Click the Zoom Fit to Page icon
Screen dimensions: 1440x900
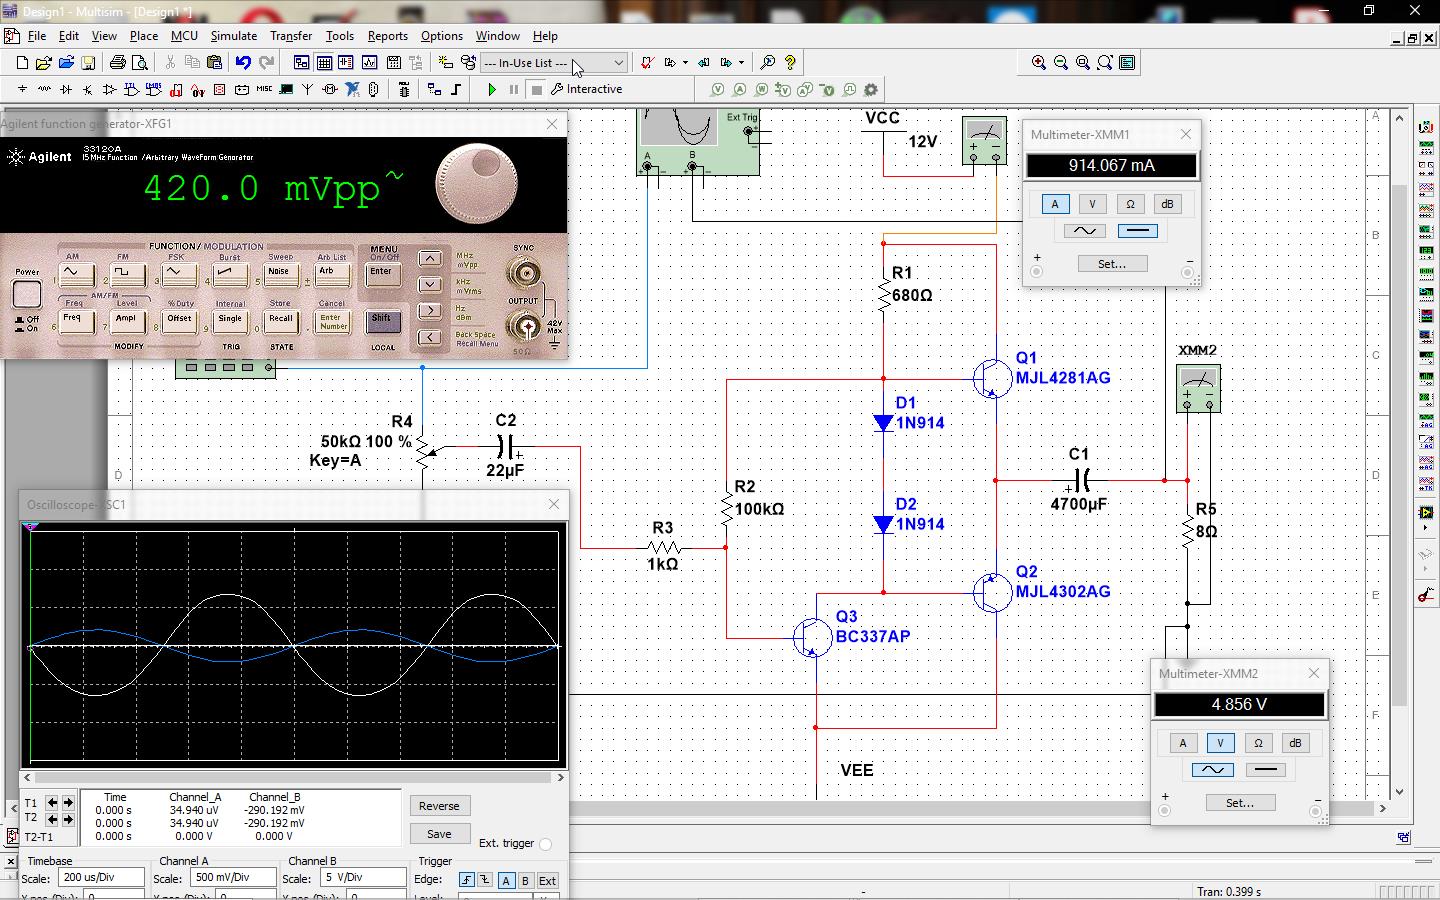tap(1105, 62)
